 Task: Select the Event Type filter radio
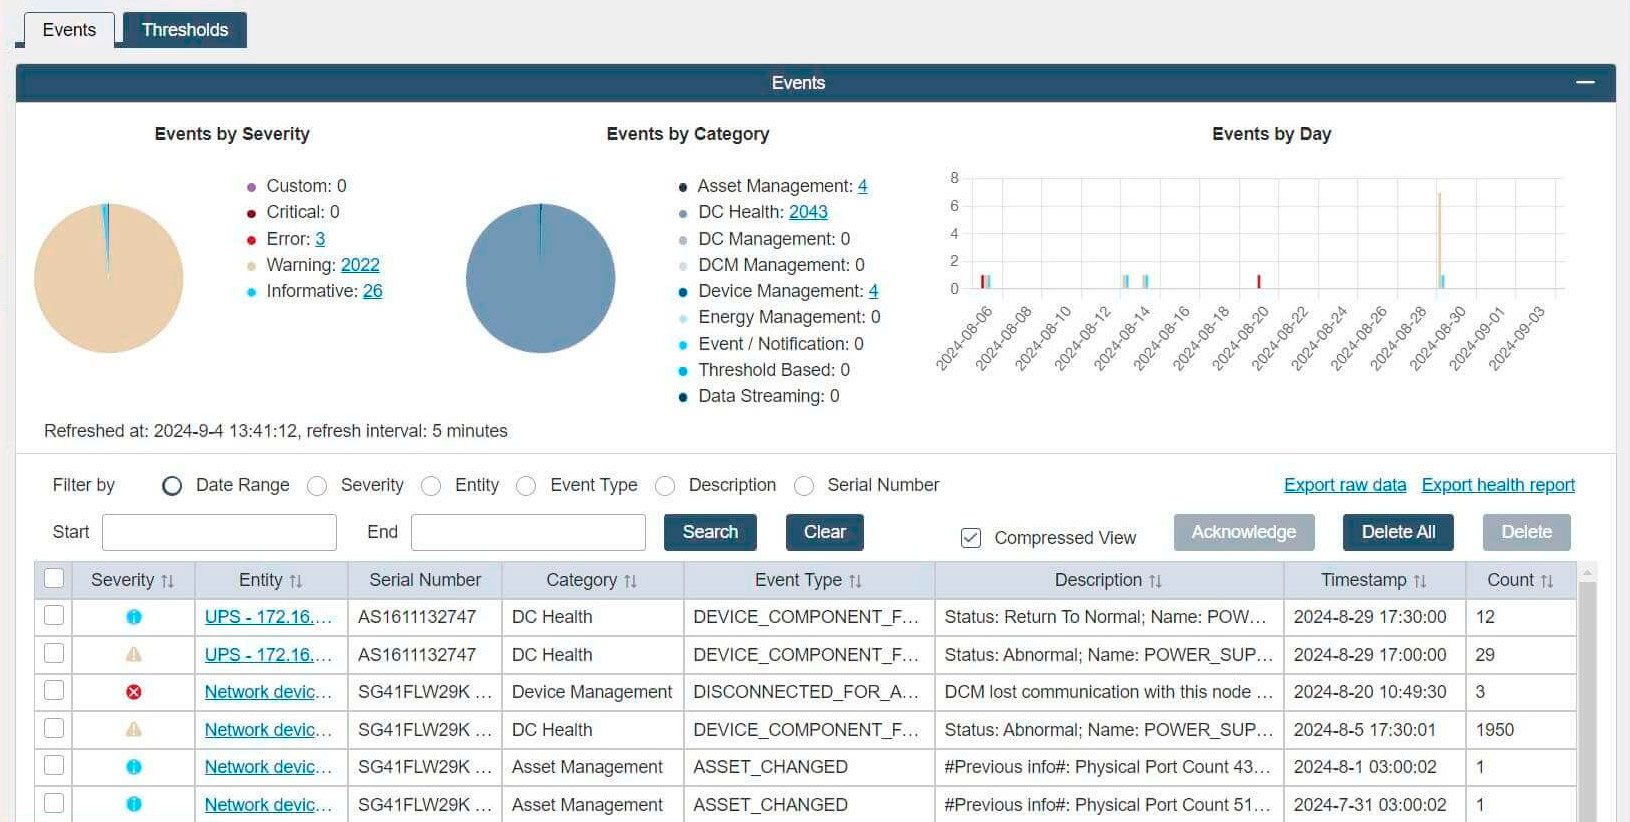tap(526, 486)
